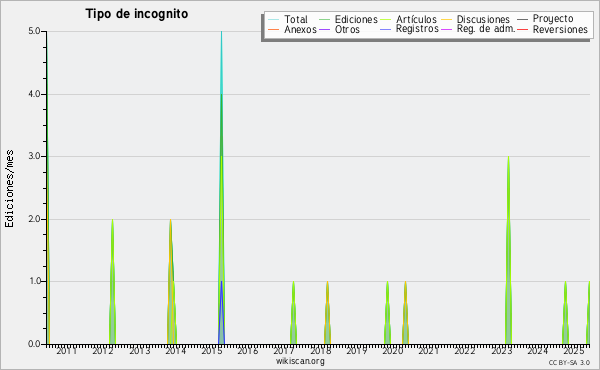
Task: Click the small blue Registros spike in 2015
Action: point(221,314)
